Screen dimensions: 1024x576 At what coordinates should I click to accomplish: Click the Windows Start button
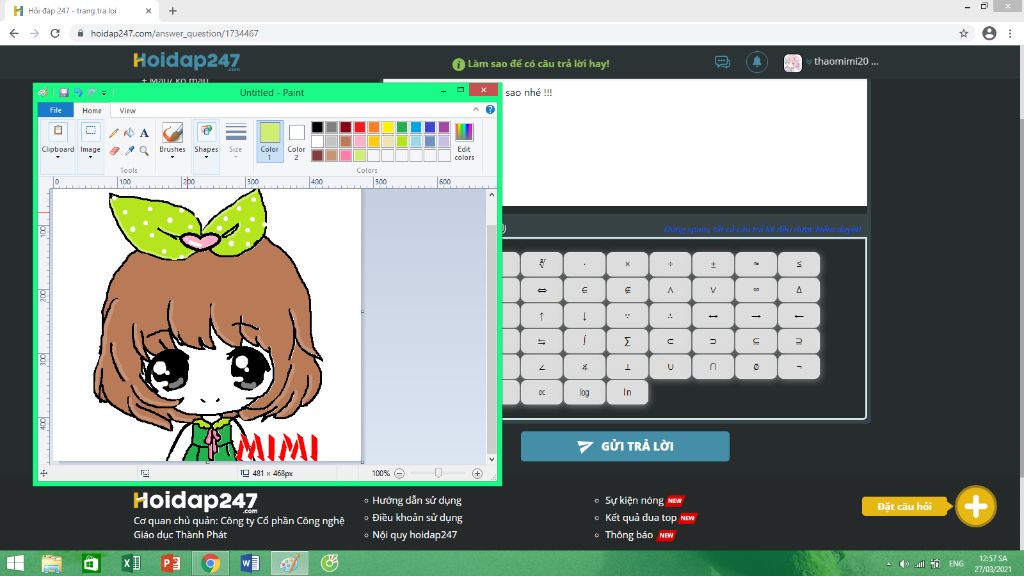(14, 563)
